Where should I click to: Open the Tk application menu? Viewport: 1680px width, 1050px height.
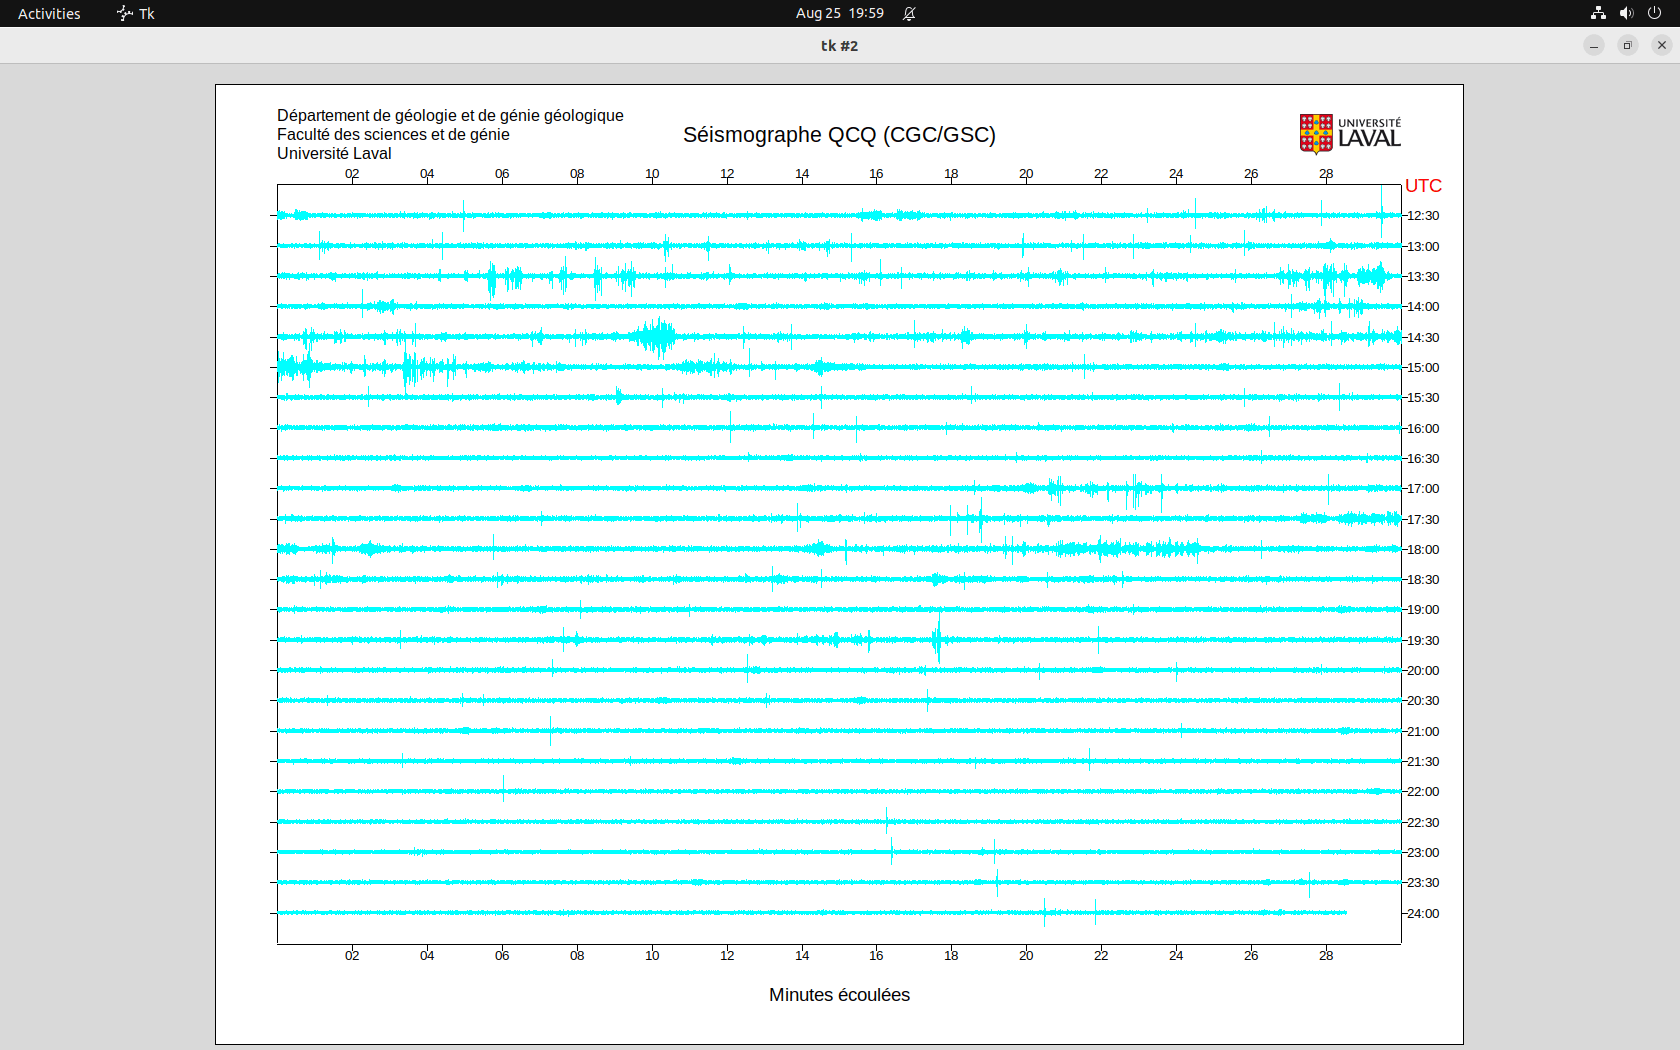click(135, 13)
